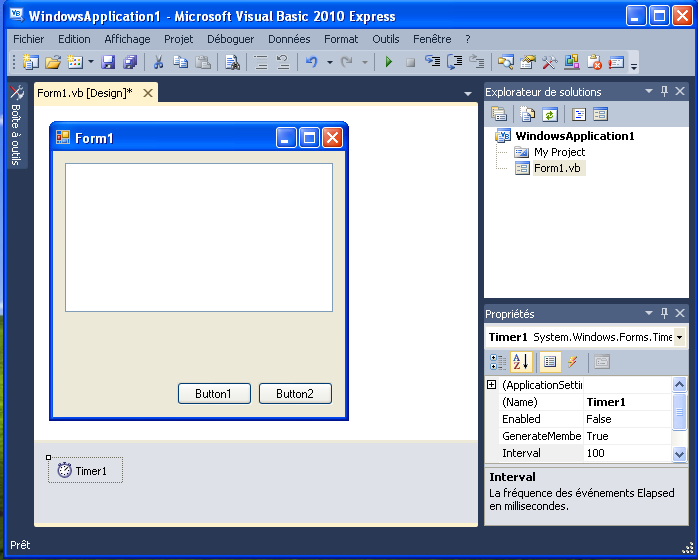698x560 pixels.
Task: Click the Object Browser toolbar icon
Action: [x=572, y=62]
